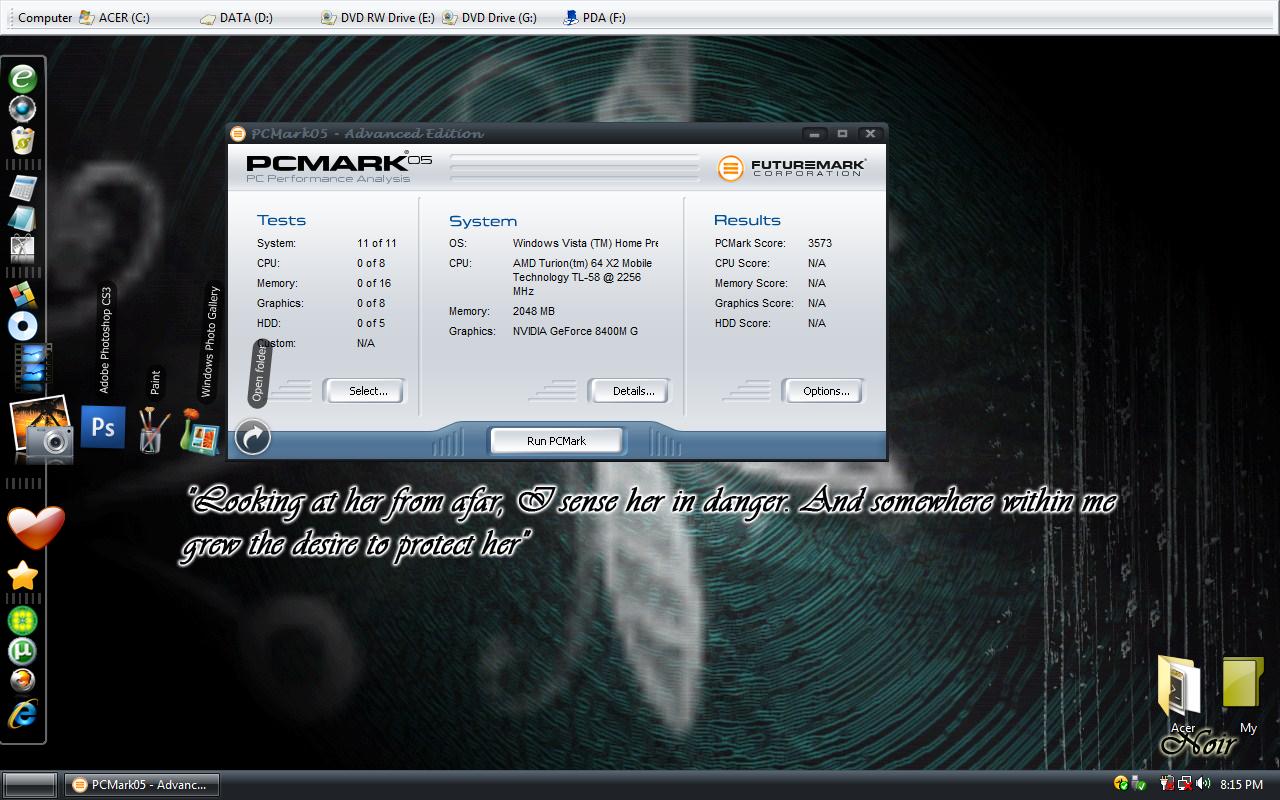Screen dimensions: 1280x800
Task: Click the '0 of 16' Memory tests value
Action: point(374,283)
